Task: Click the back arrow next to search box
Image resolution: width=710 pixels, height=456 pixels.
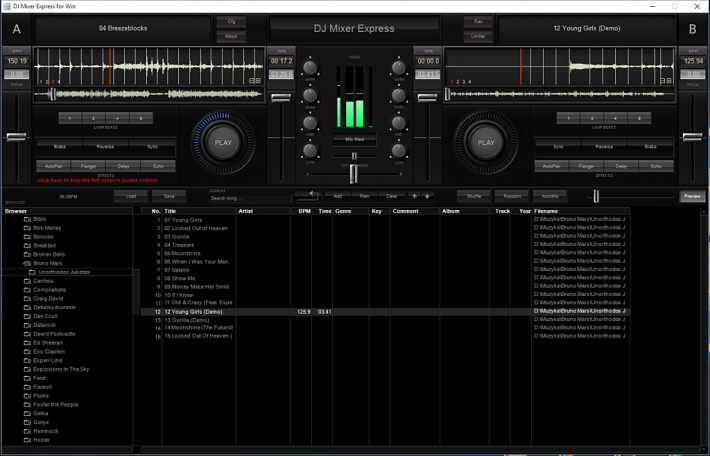Action: click(x=308, y=195)
